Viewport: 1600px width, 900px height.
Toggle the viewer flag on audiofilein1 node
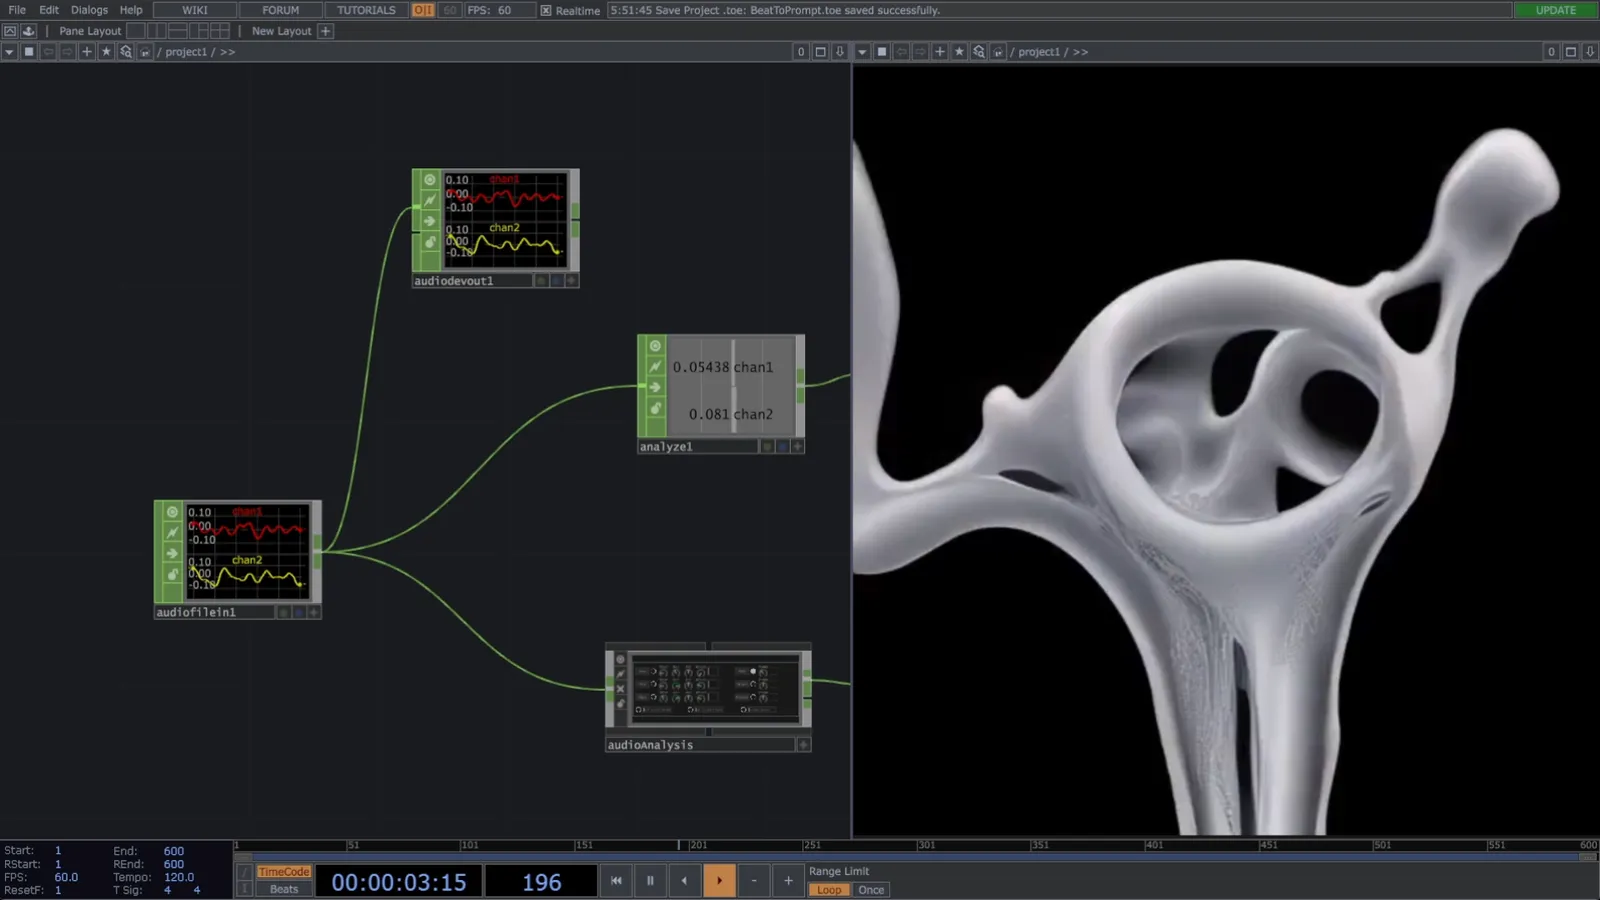[x=172, y=512]
